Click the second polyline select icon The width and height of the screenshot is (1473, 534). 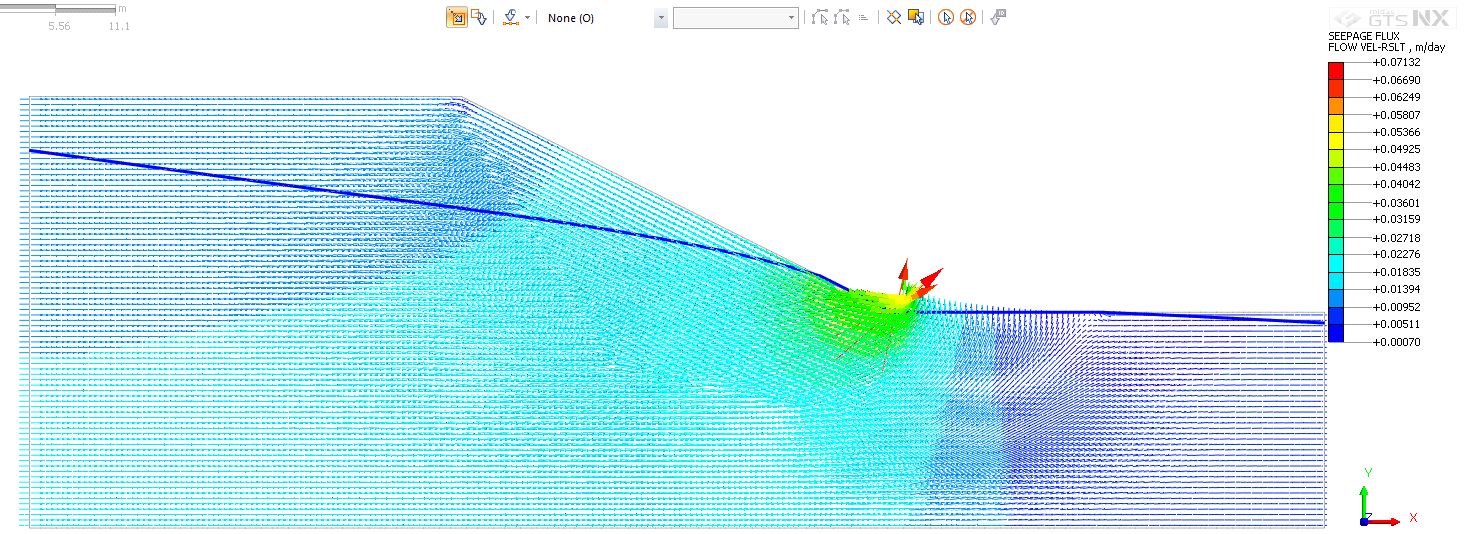[x=842, y=18]
